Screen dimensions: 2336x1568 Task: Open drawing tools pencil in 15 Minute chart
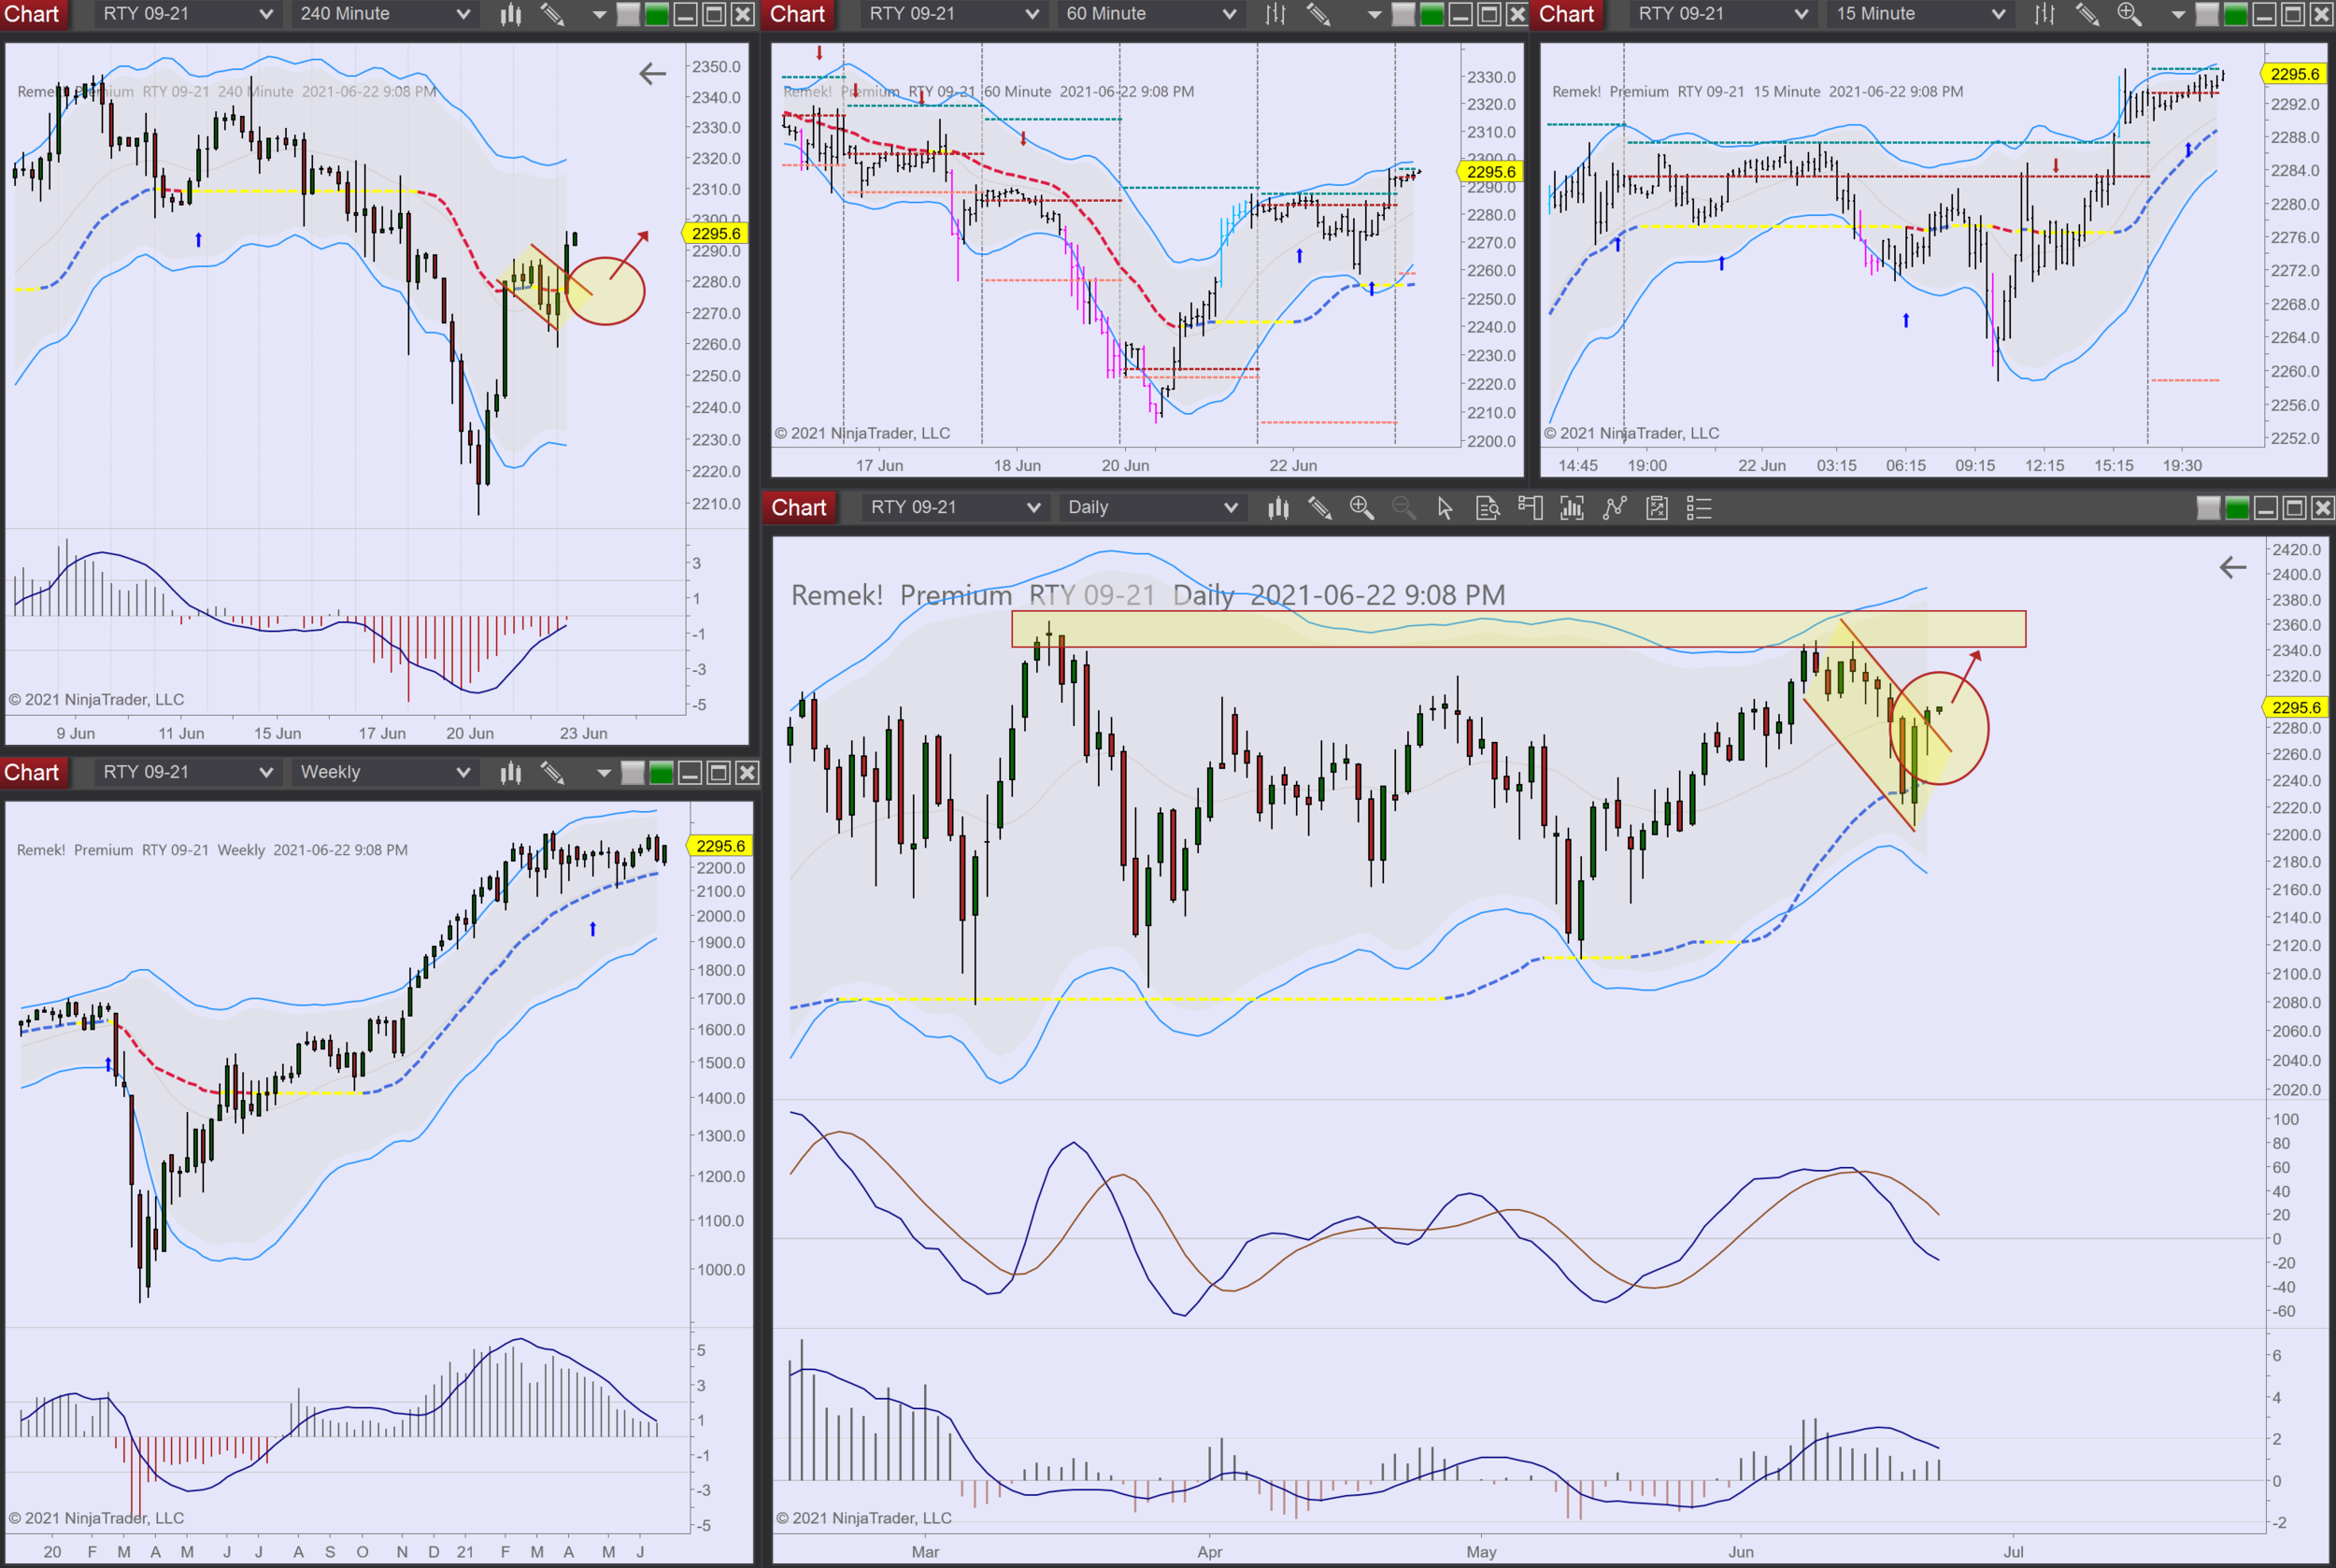click(2087, 14)
